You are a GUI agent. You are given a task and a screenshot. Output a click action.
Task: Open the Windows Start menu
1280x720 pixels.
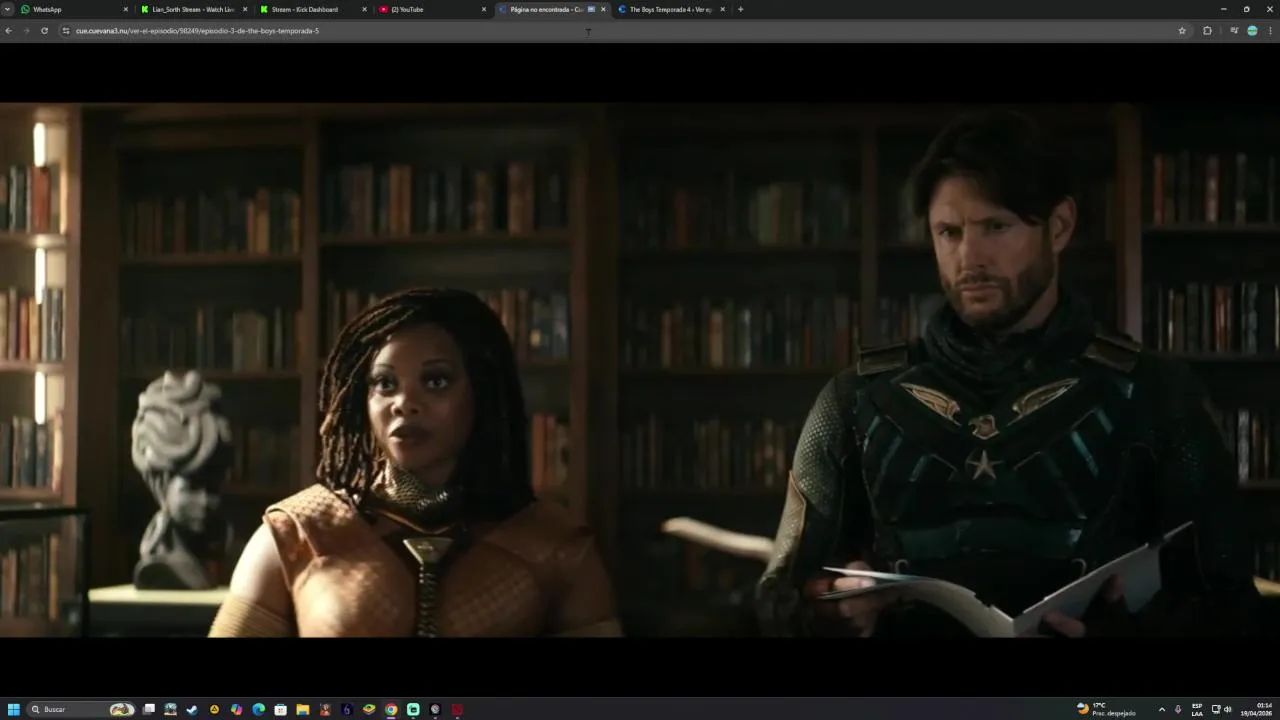14,709
